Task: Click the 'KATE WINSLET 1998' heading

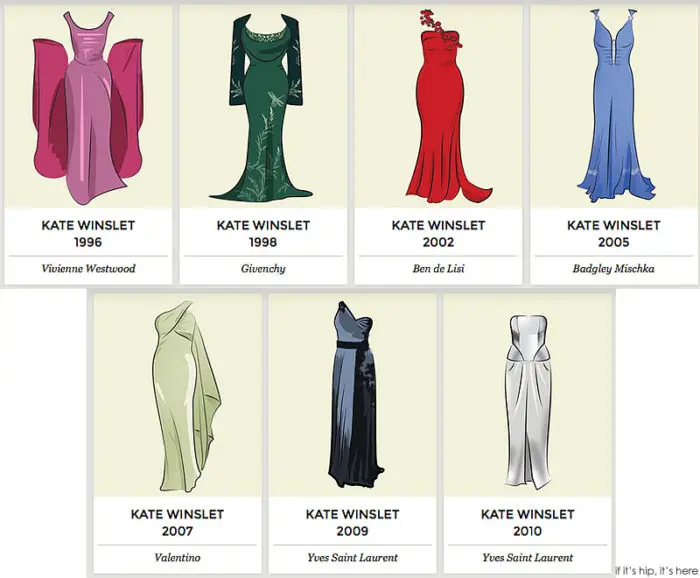Action: [263, 233]
